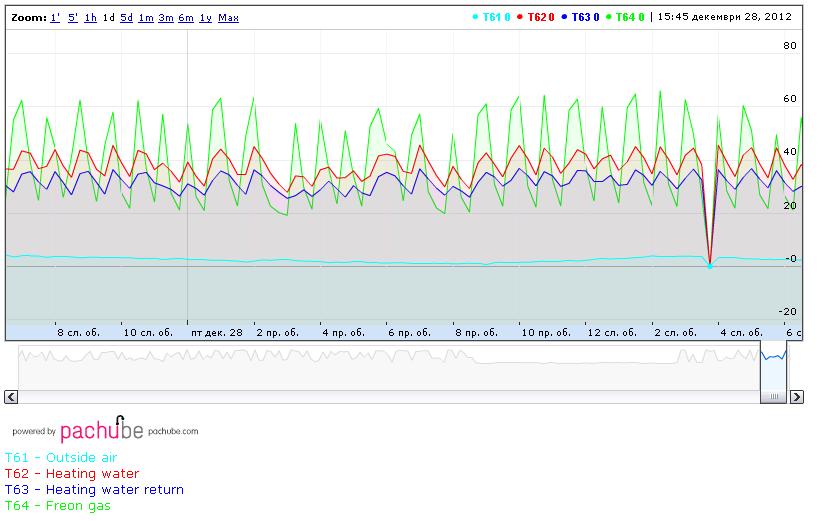The width and height of the screenshot is (824, 521).
Task: Switch zoom to 3m range
Action: 166,18
